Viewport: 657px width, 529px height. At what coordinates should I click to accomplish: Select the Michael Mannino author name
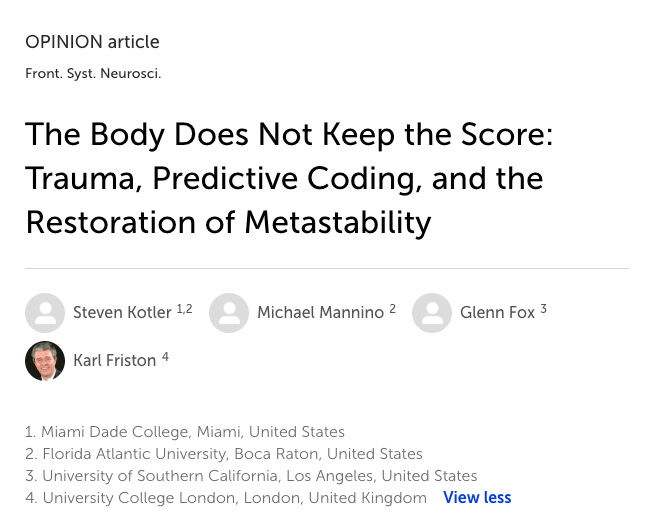point(320,313)
